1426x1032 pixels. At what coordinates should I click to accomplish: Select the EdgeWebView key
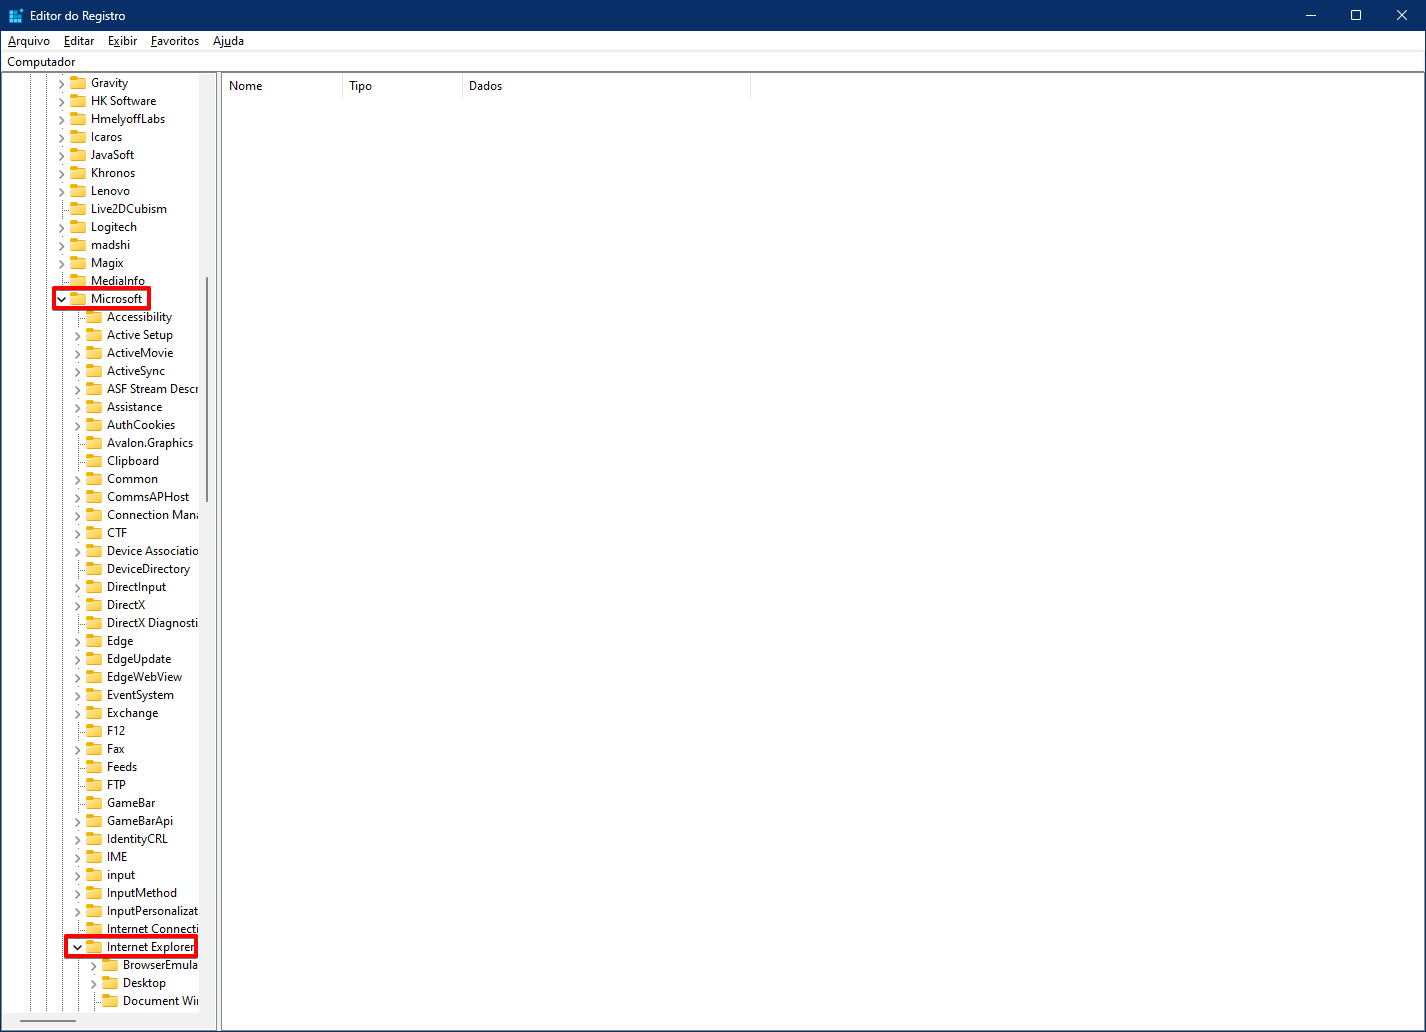click(x=144, y=677)
